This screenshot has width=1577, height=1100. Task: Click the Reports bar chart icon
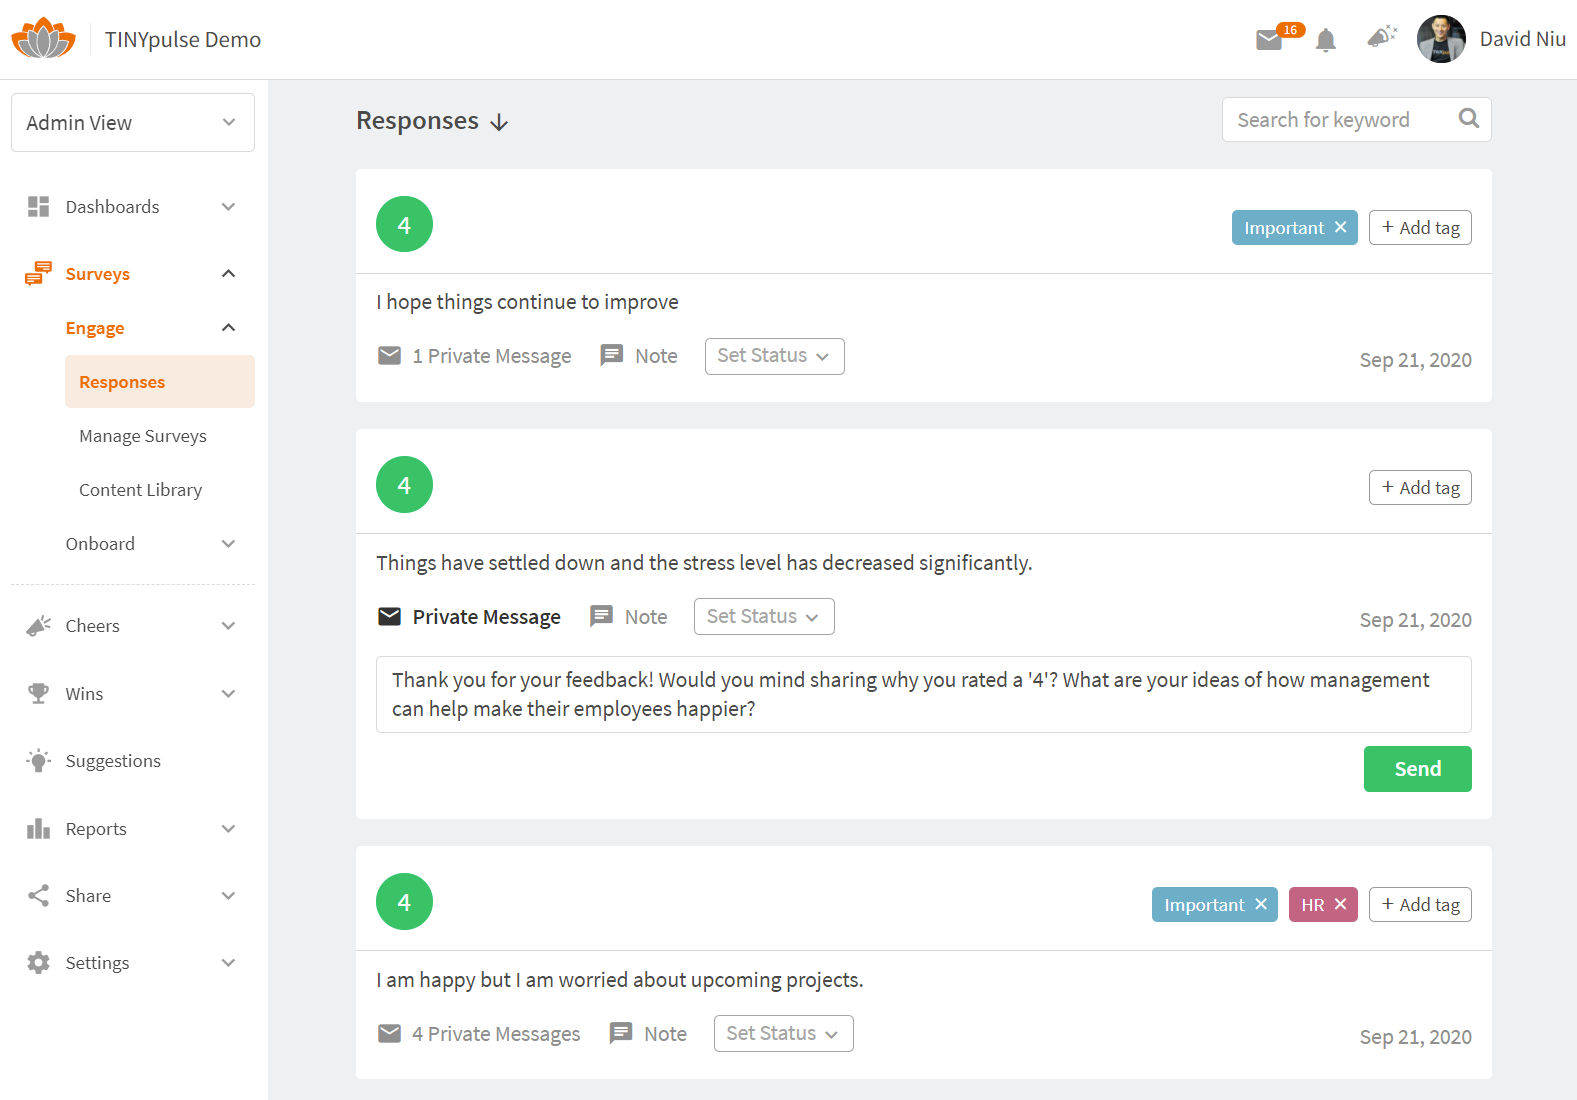point(38,828)
